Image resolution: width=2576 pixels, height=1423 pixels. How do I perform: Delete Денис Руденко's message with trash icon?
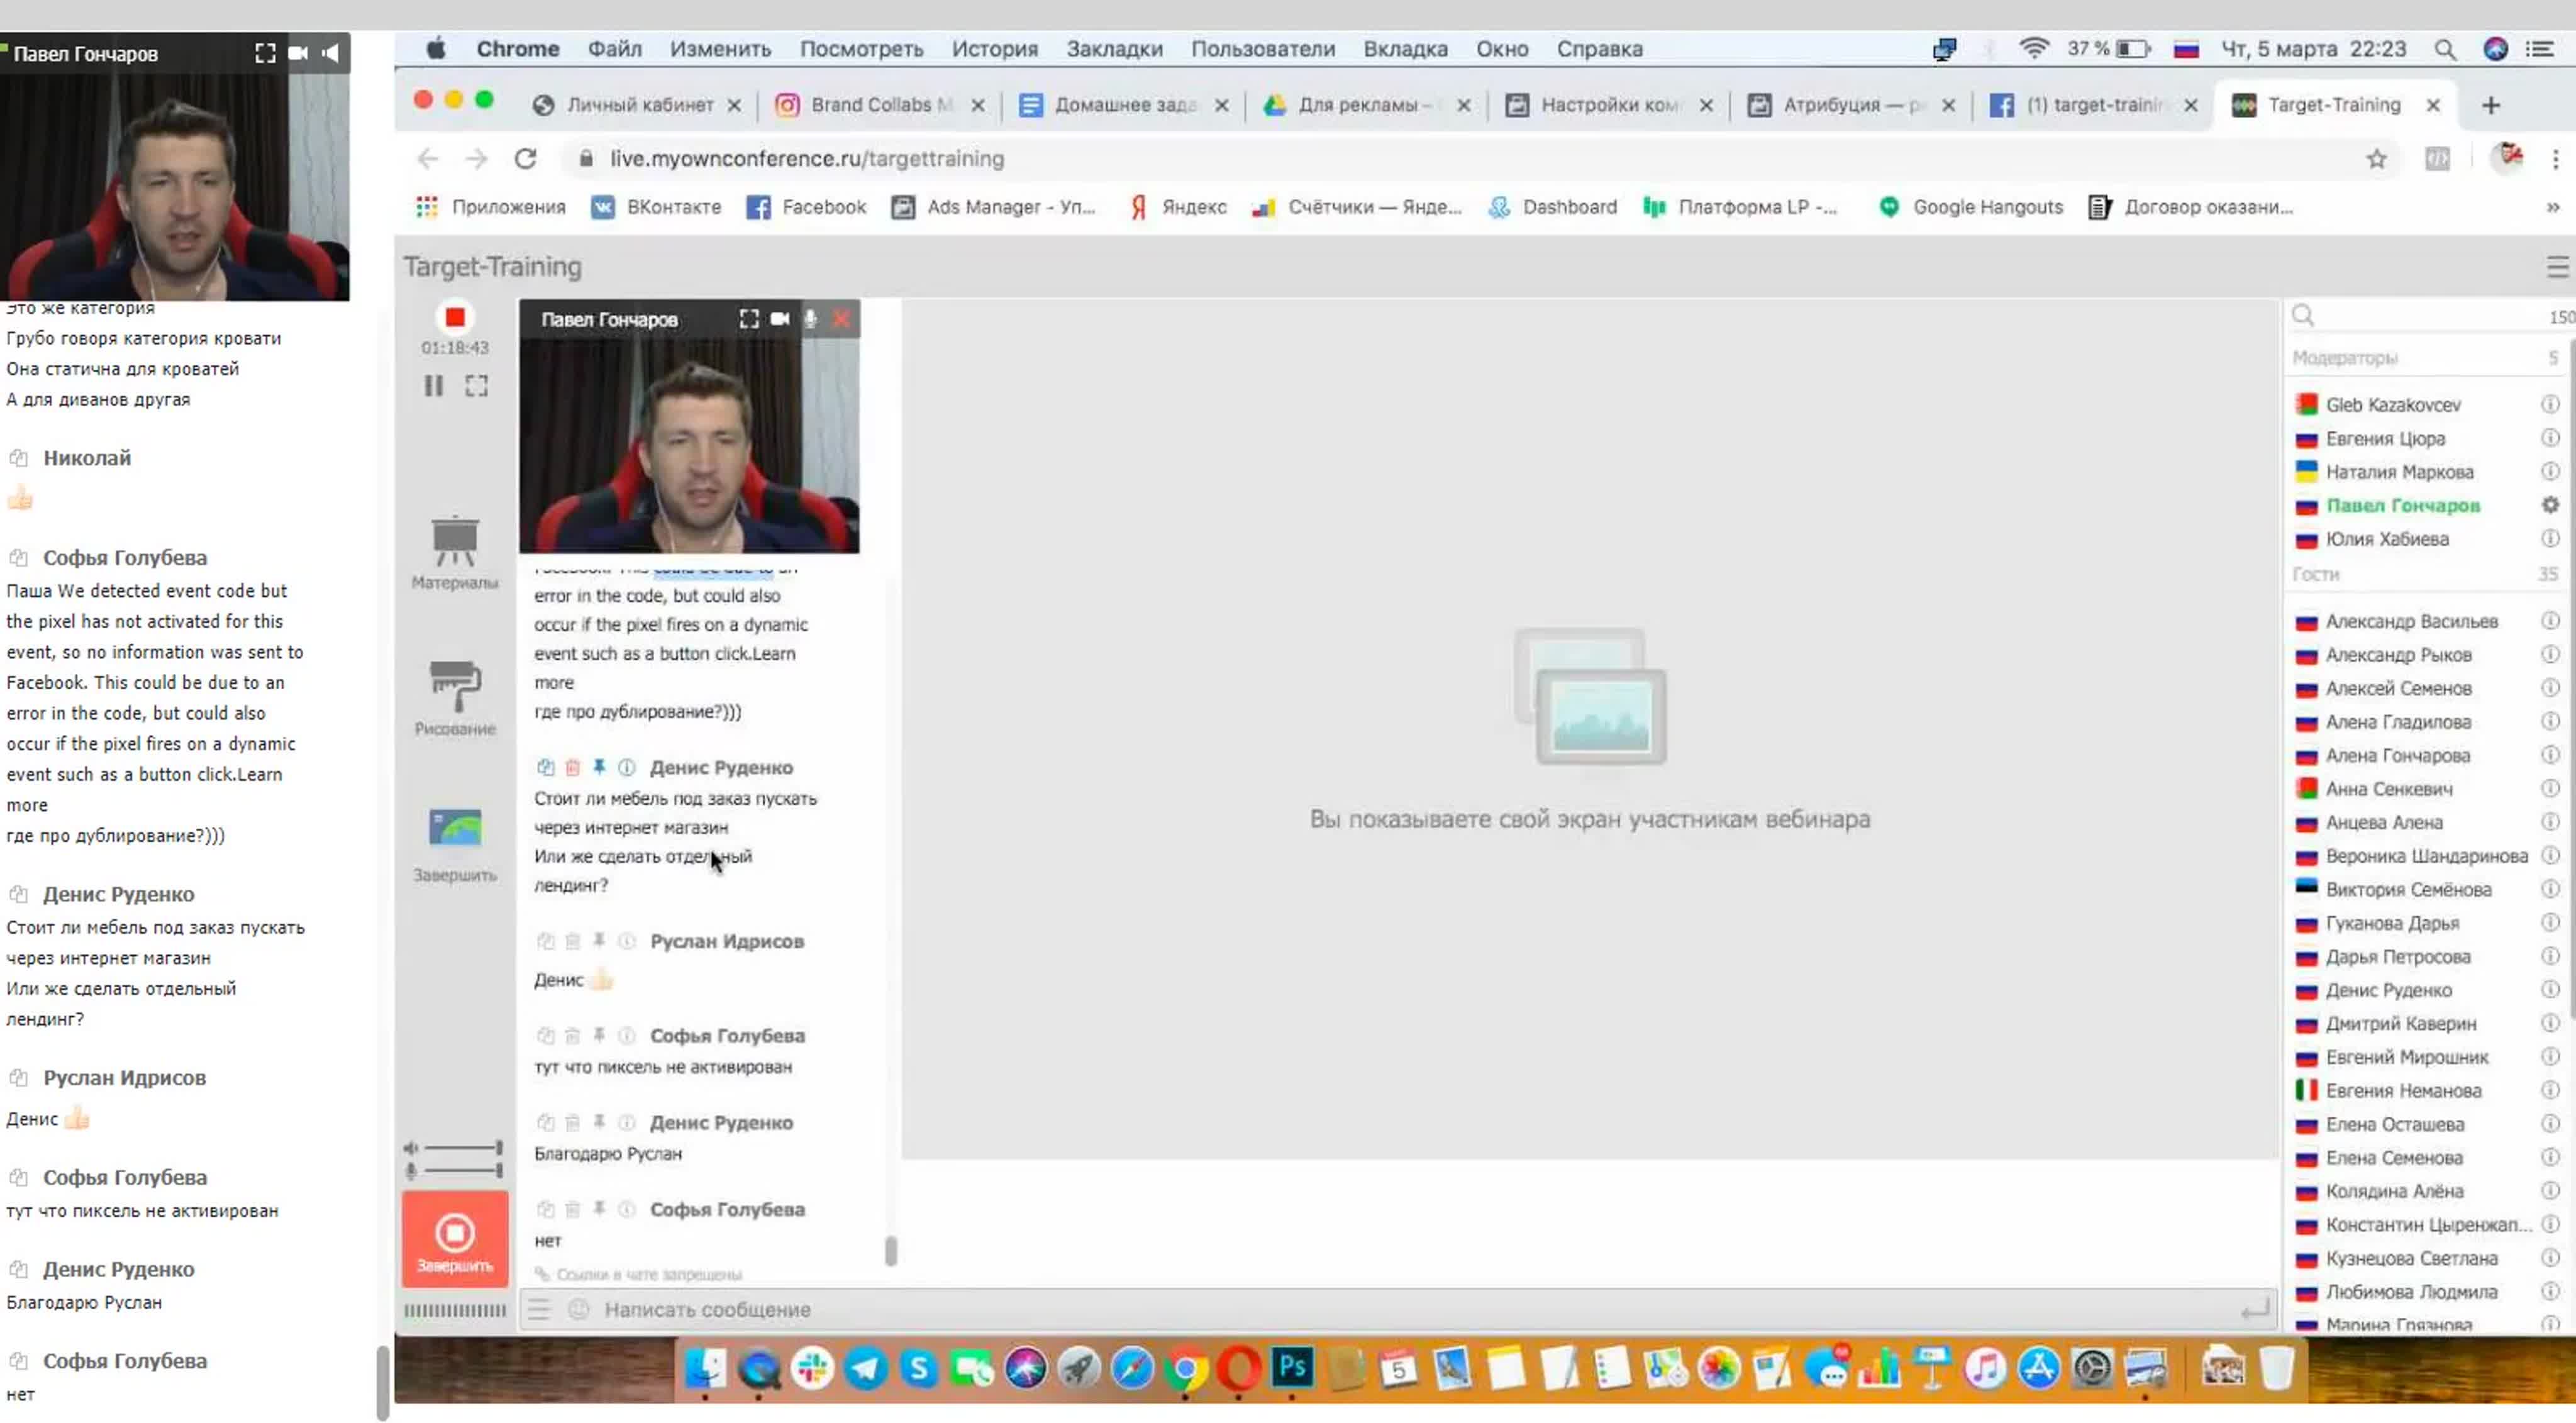tap(572, 767)
